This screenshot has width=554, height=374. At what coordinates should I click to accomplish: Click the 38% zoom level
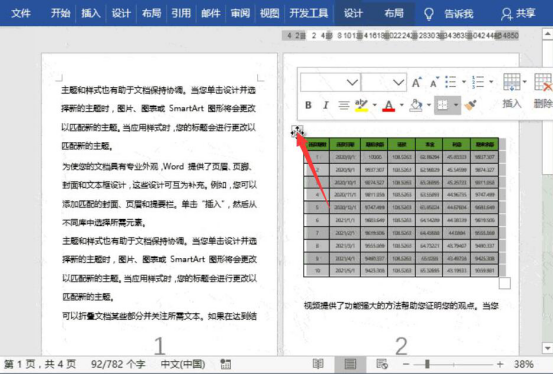pyautogui.click(x=524, y=364)
